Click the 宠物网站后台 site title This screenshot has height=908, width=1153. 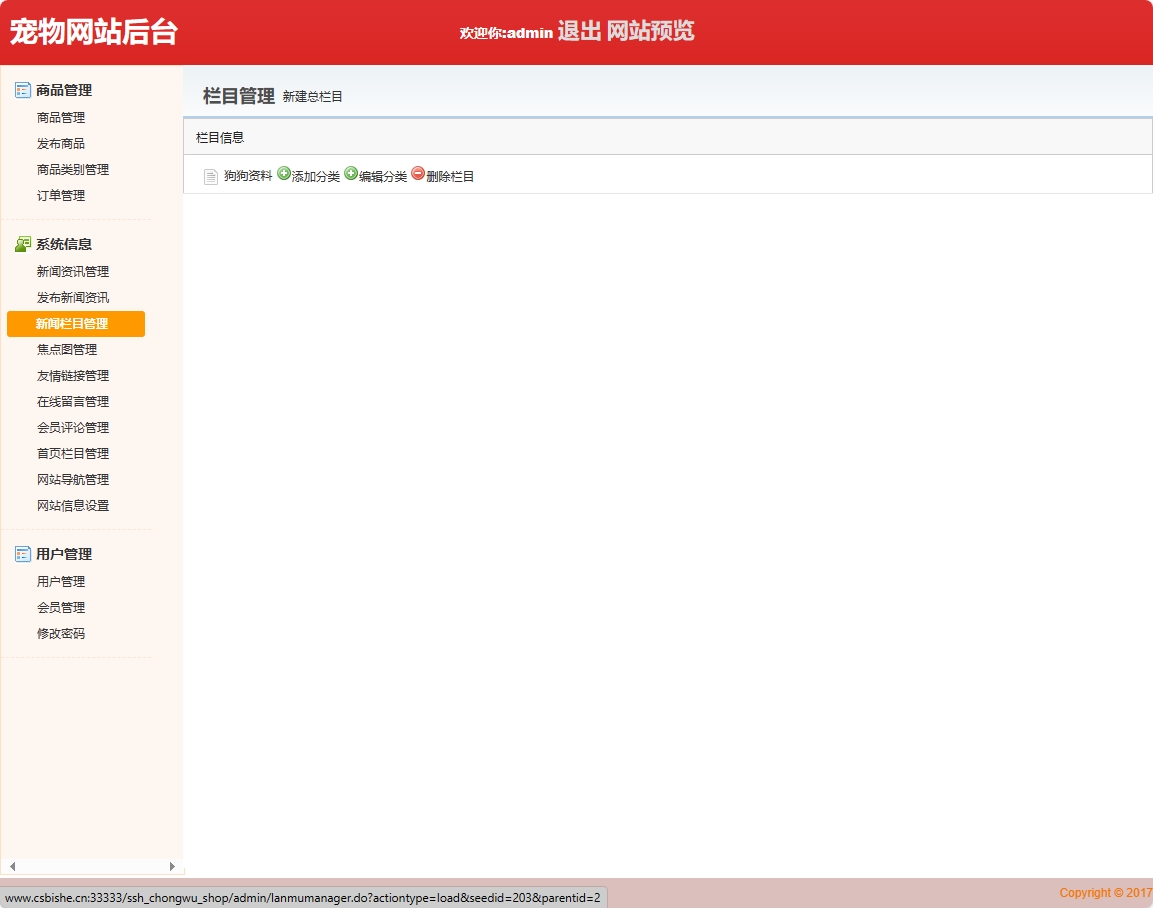tap(93, 32)
